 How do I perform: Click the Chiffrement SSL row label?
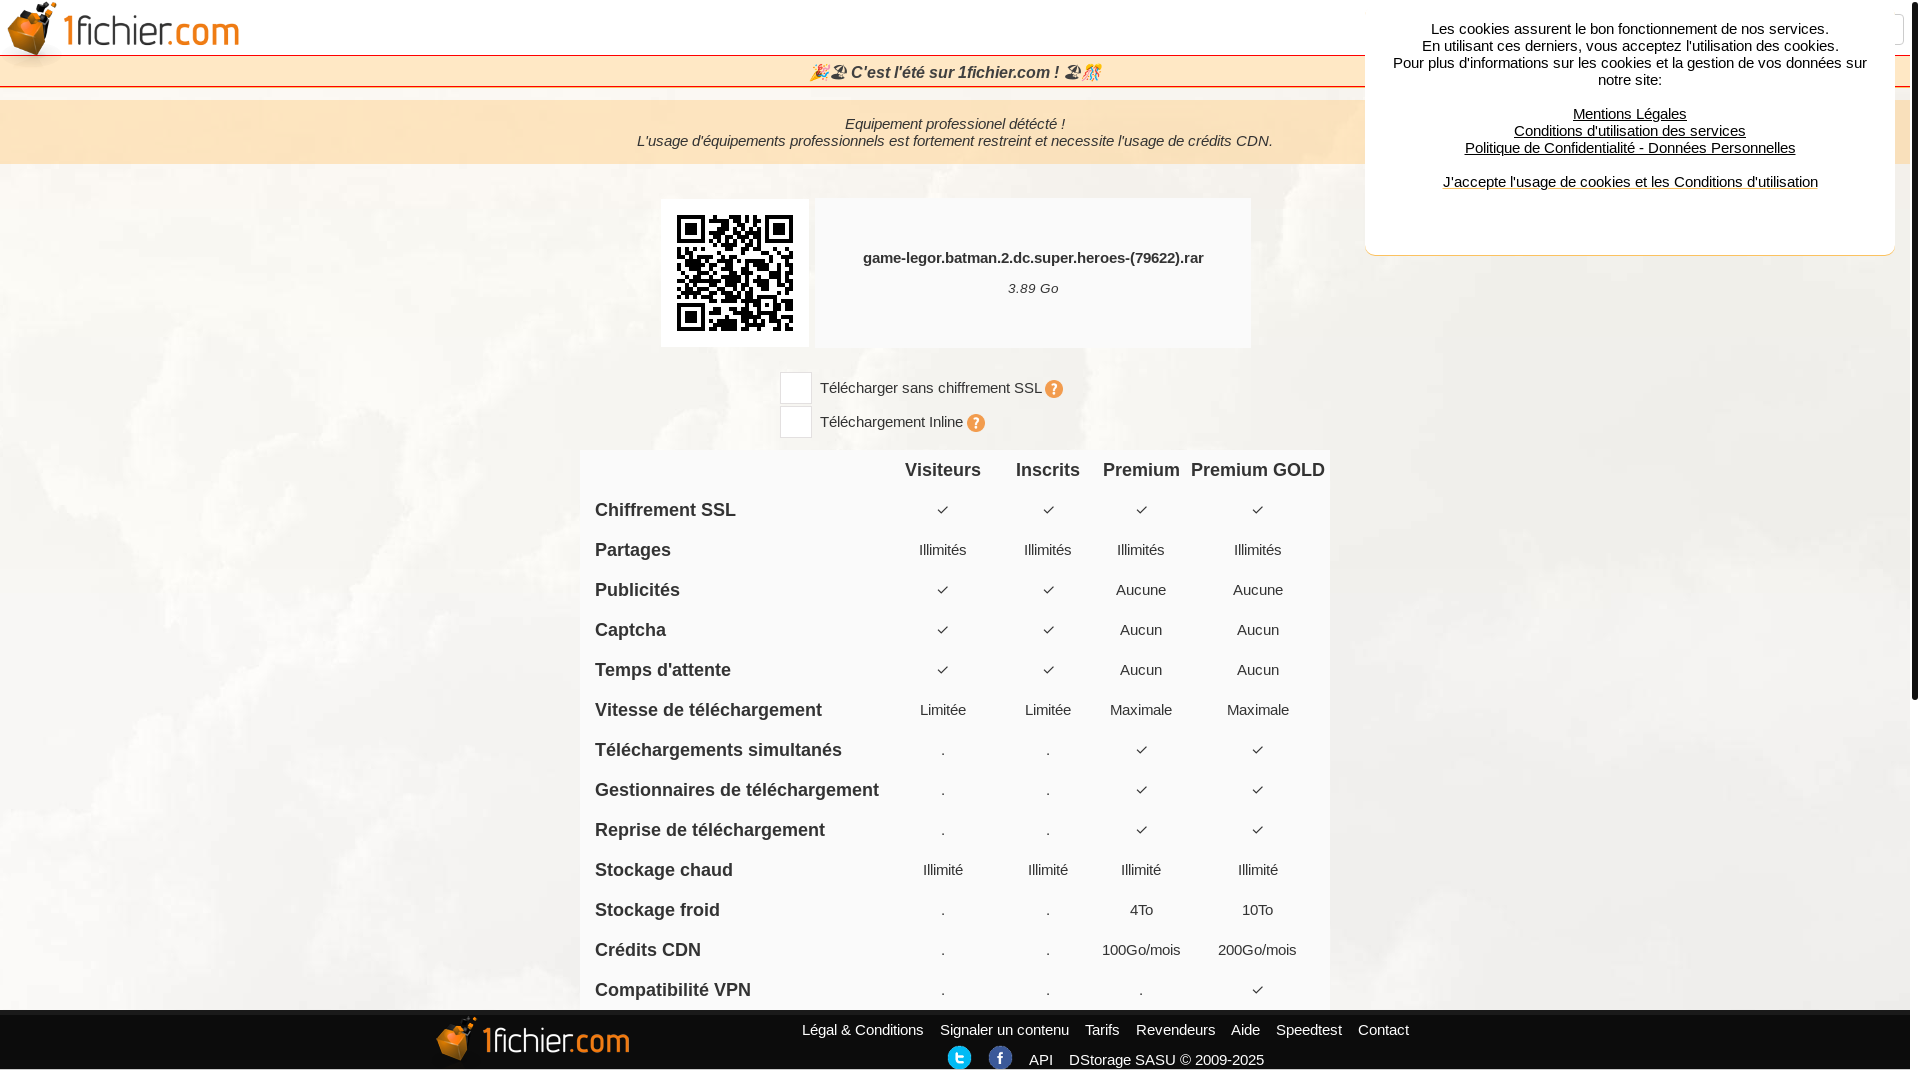tap(665, 510)
